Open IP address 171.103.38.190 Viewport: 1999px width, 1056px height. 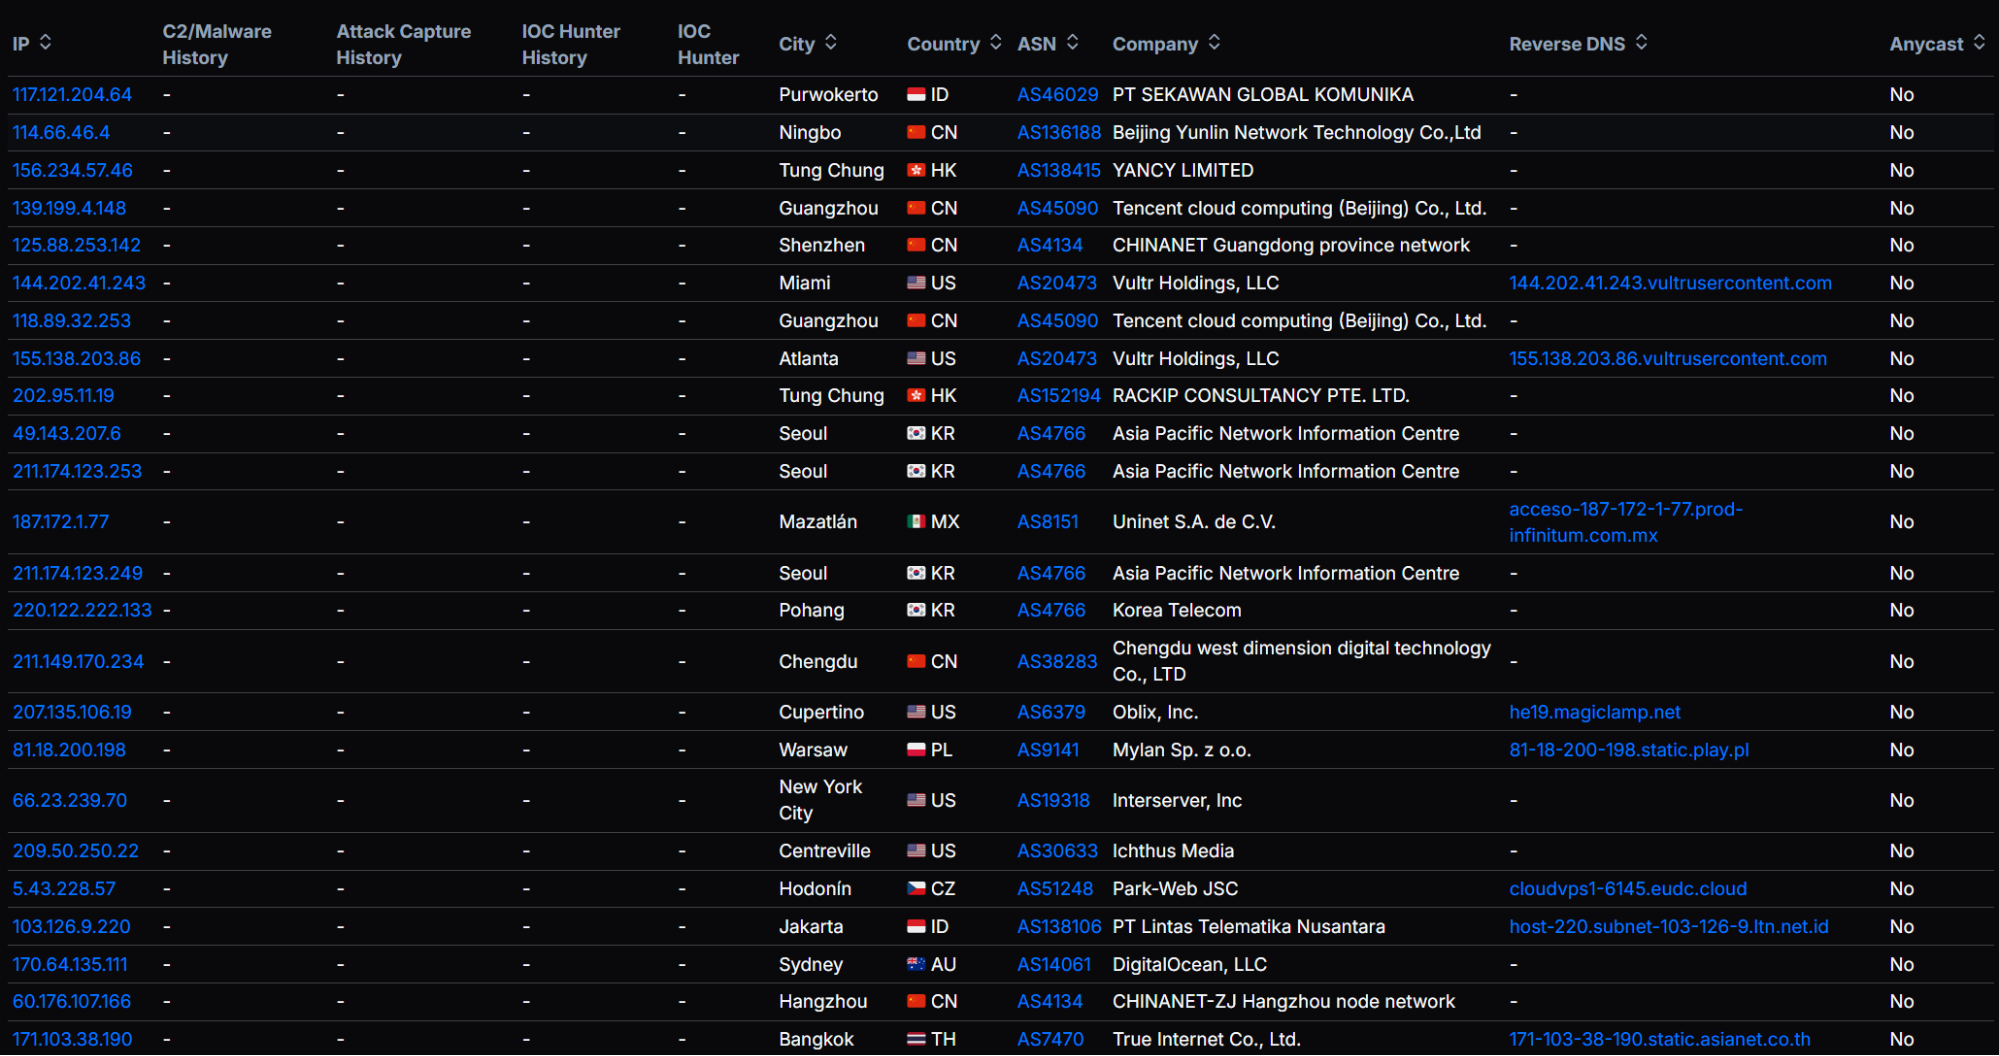pos(72,1040)
